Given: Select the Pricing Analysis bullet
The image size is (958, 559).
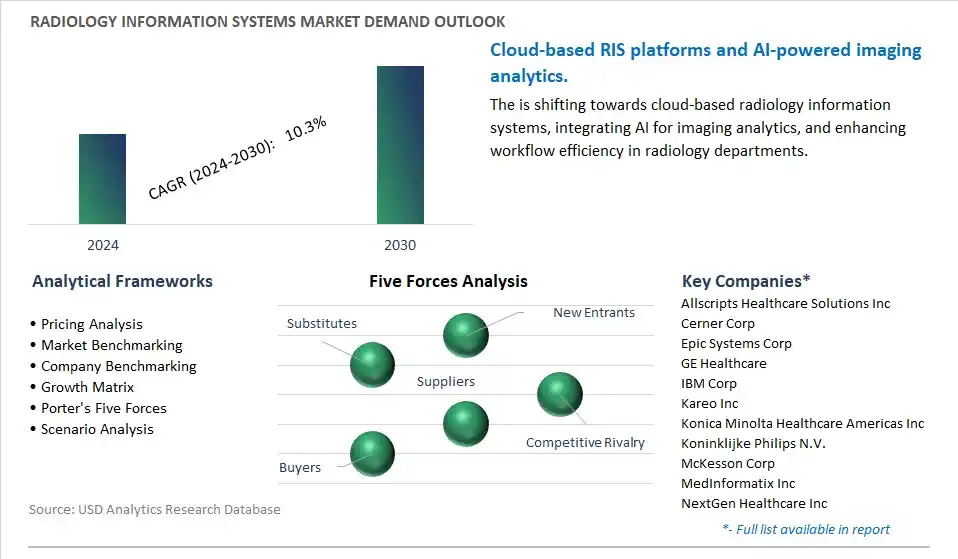Looking at the screenshot, I should pyautogui.click(x=86, y=324).
